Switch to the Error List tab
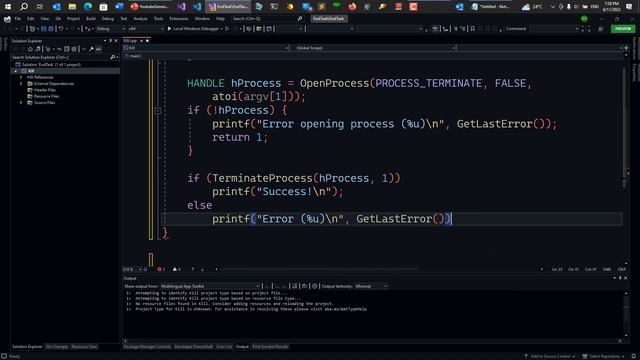This screenshot has width=640, height=360. point(224,347)
